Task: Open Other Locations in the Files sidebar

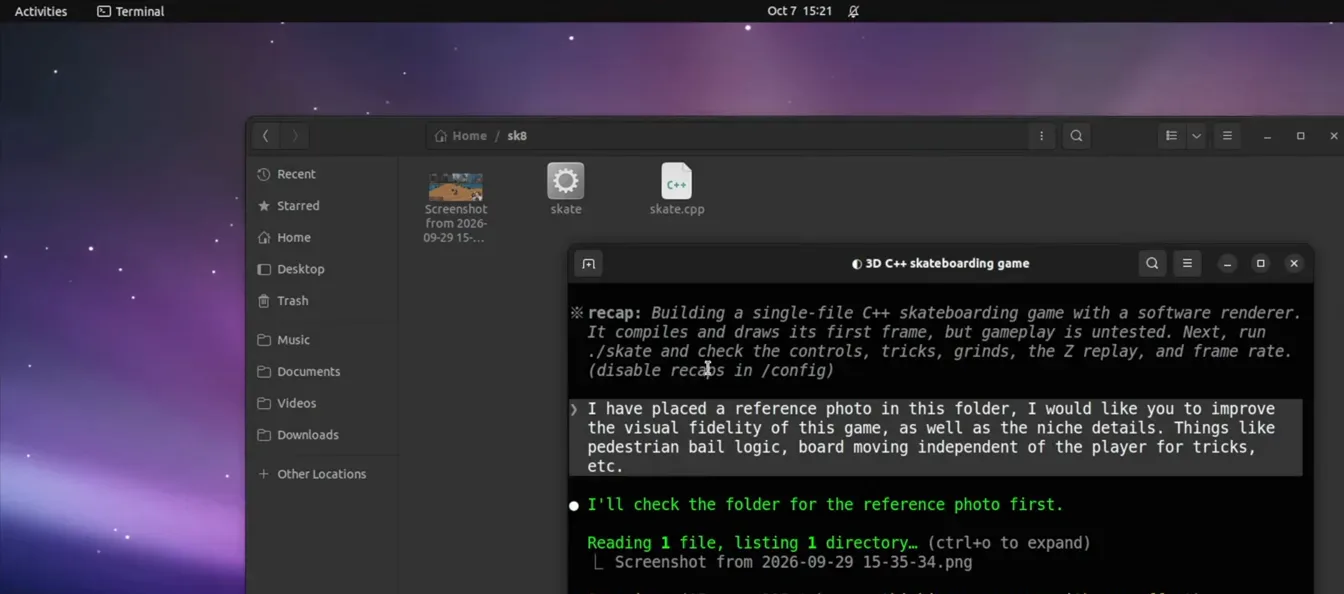Action: (x=322, y=474)
